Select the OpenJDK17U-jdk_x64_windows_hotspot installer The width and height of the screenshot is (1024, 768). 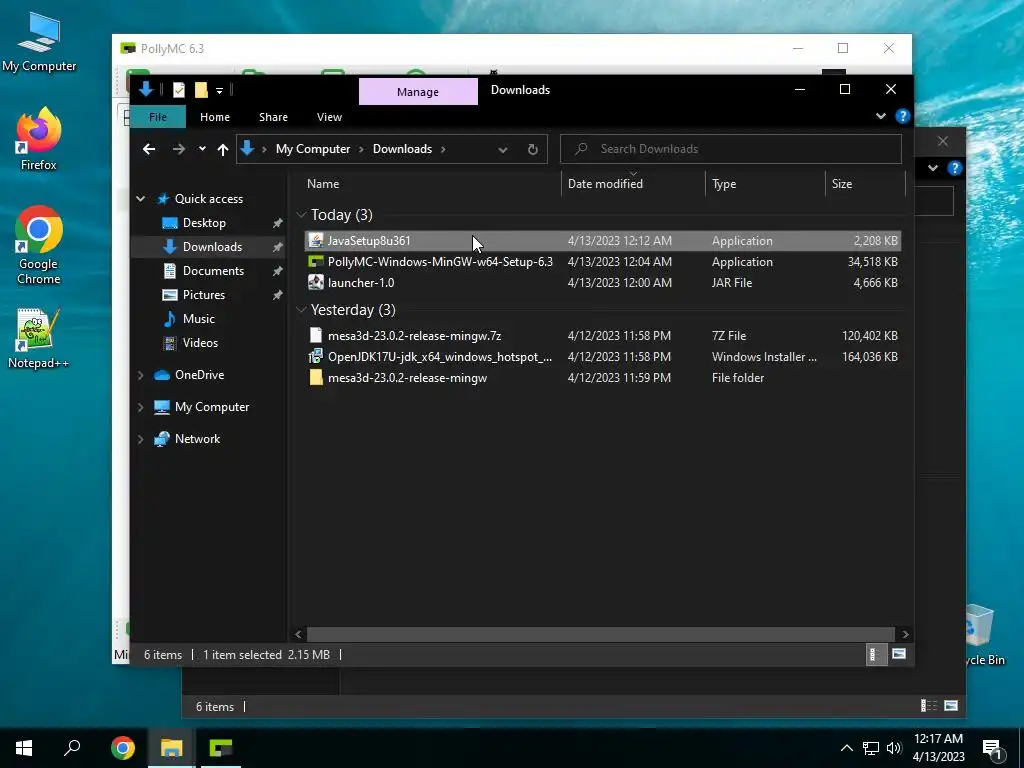tap(603, 357)
